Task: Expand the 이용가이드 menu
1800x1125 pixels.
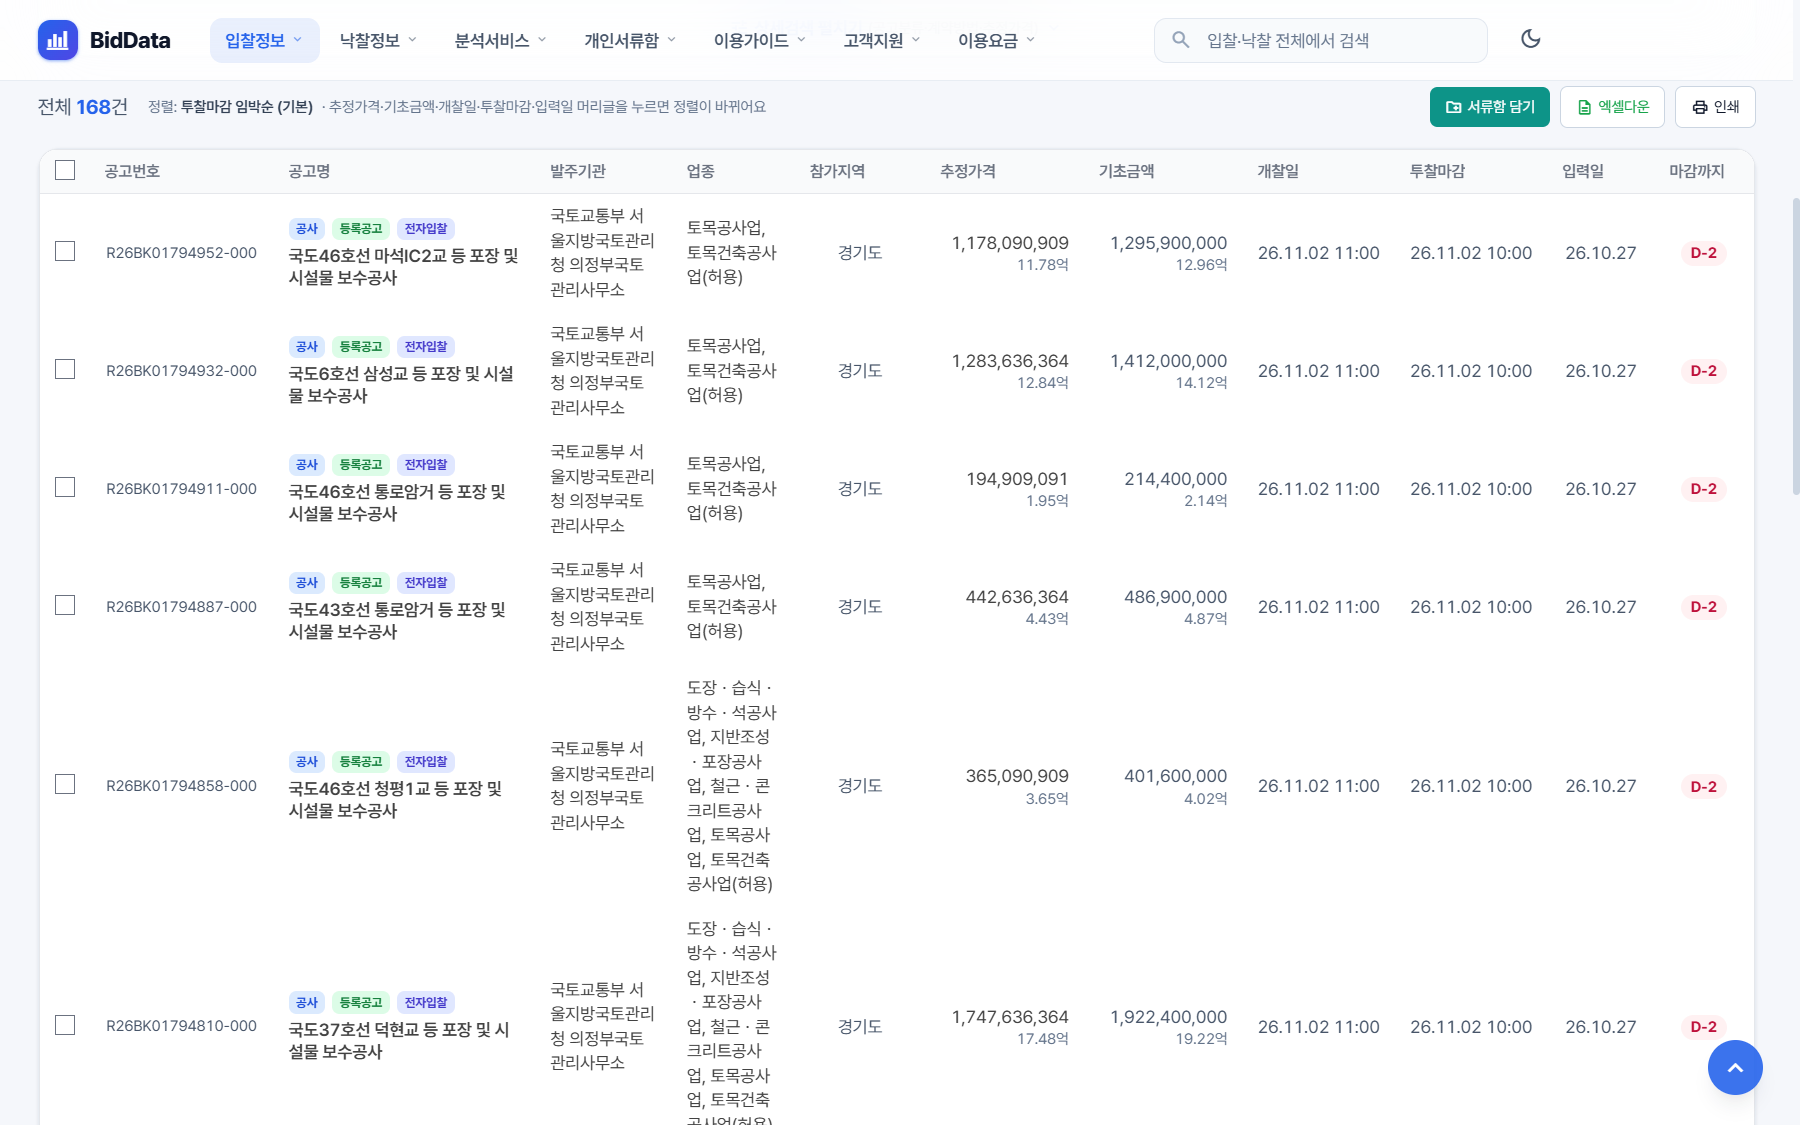Action: tap(759, 40)
